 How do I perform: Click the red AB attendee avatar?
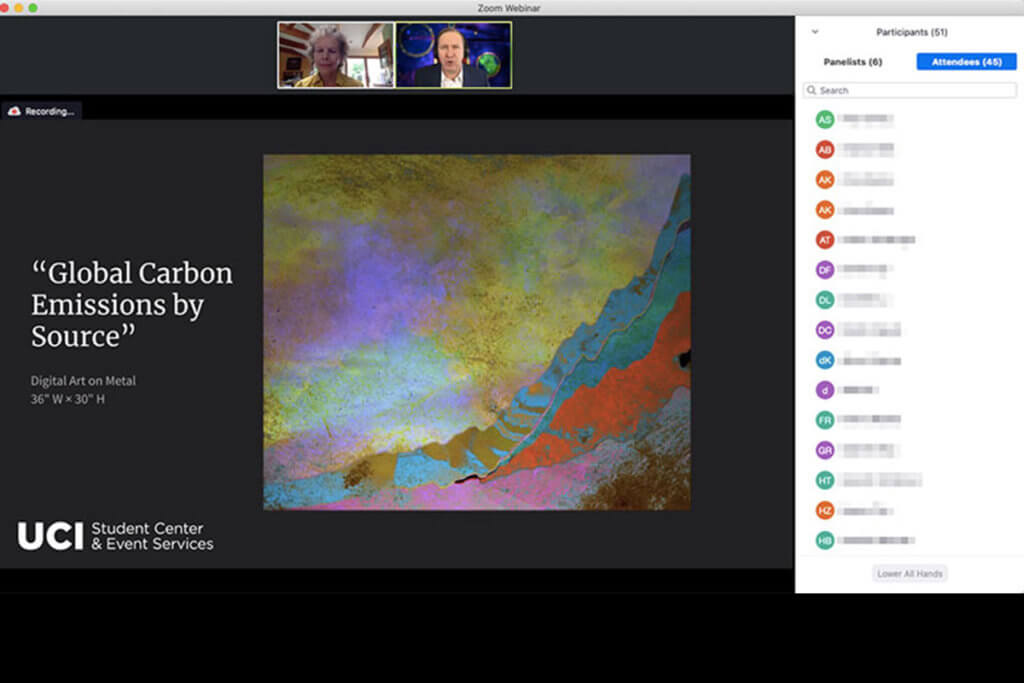click(x=824, y=149)
